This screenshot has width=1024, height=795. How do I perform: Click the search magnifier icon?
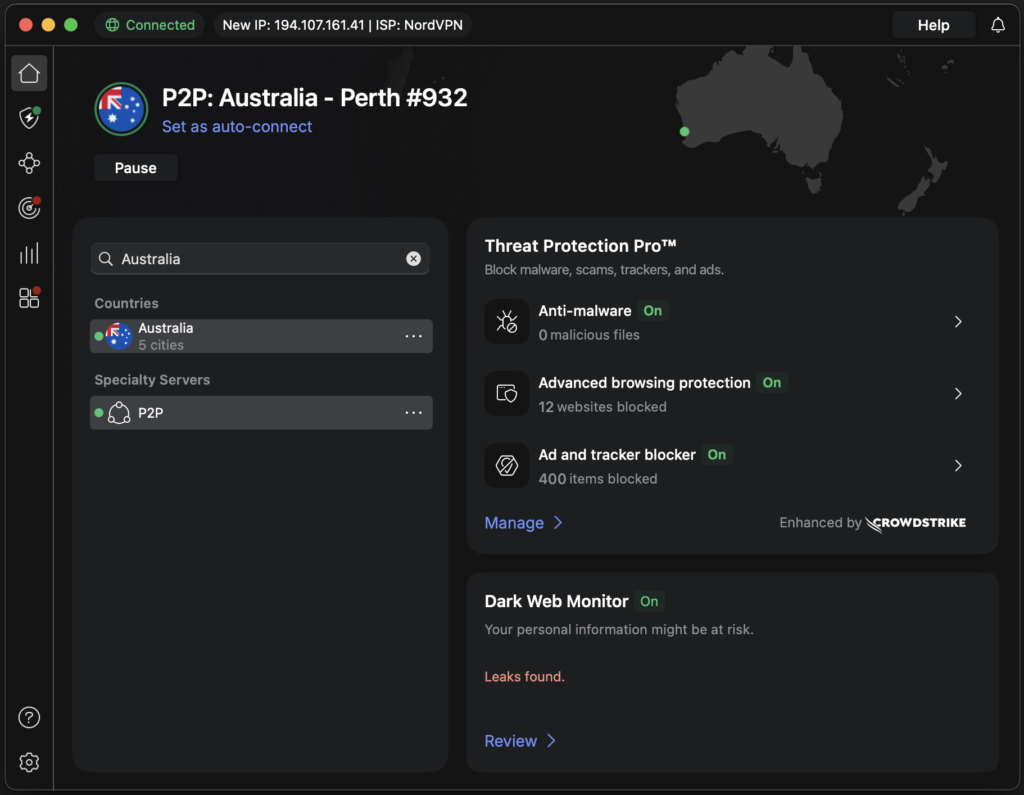tap(106, 259)
